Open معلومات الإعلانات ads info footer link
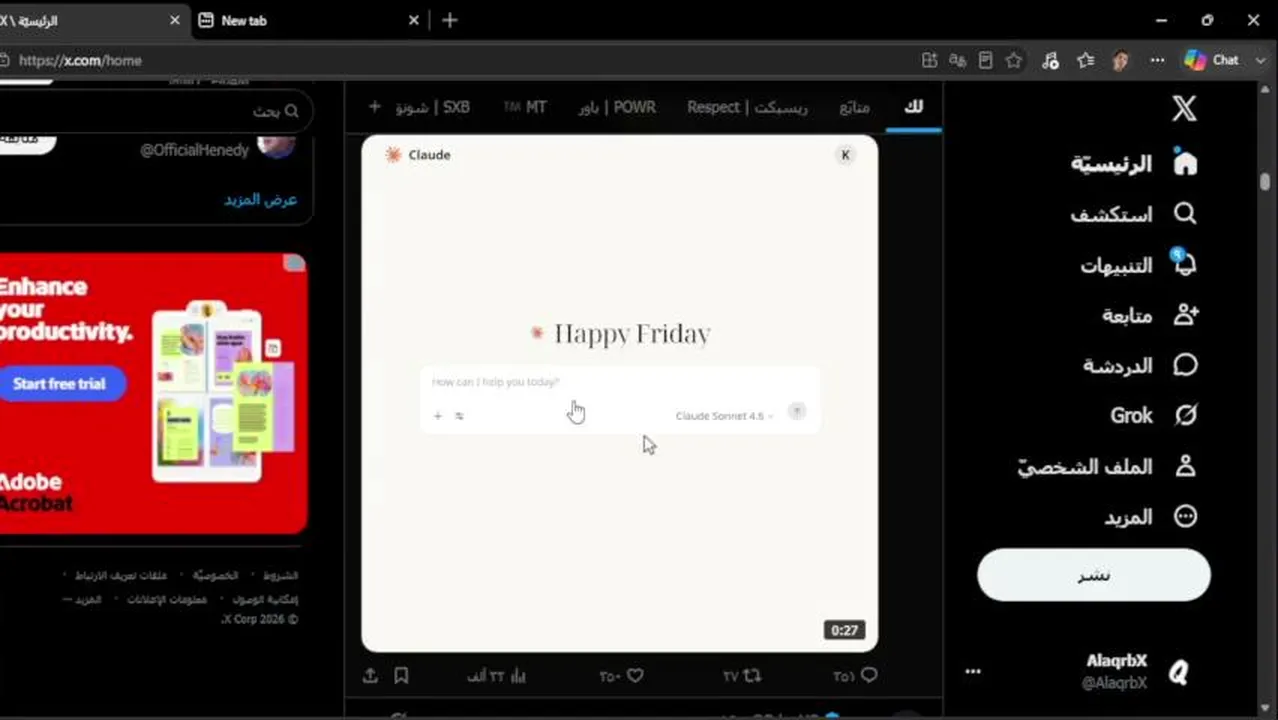The image size is (1278, 720). [166, 599]
